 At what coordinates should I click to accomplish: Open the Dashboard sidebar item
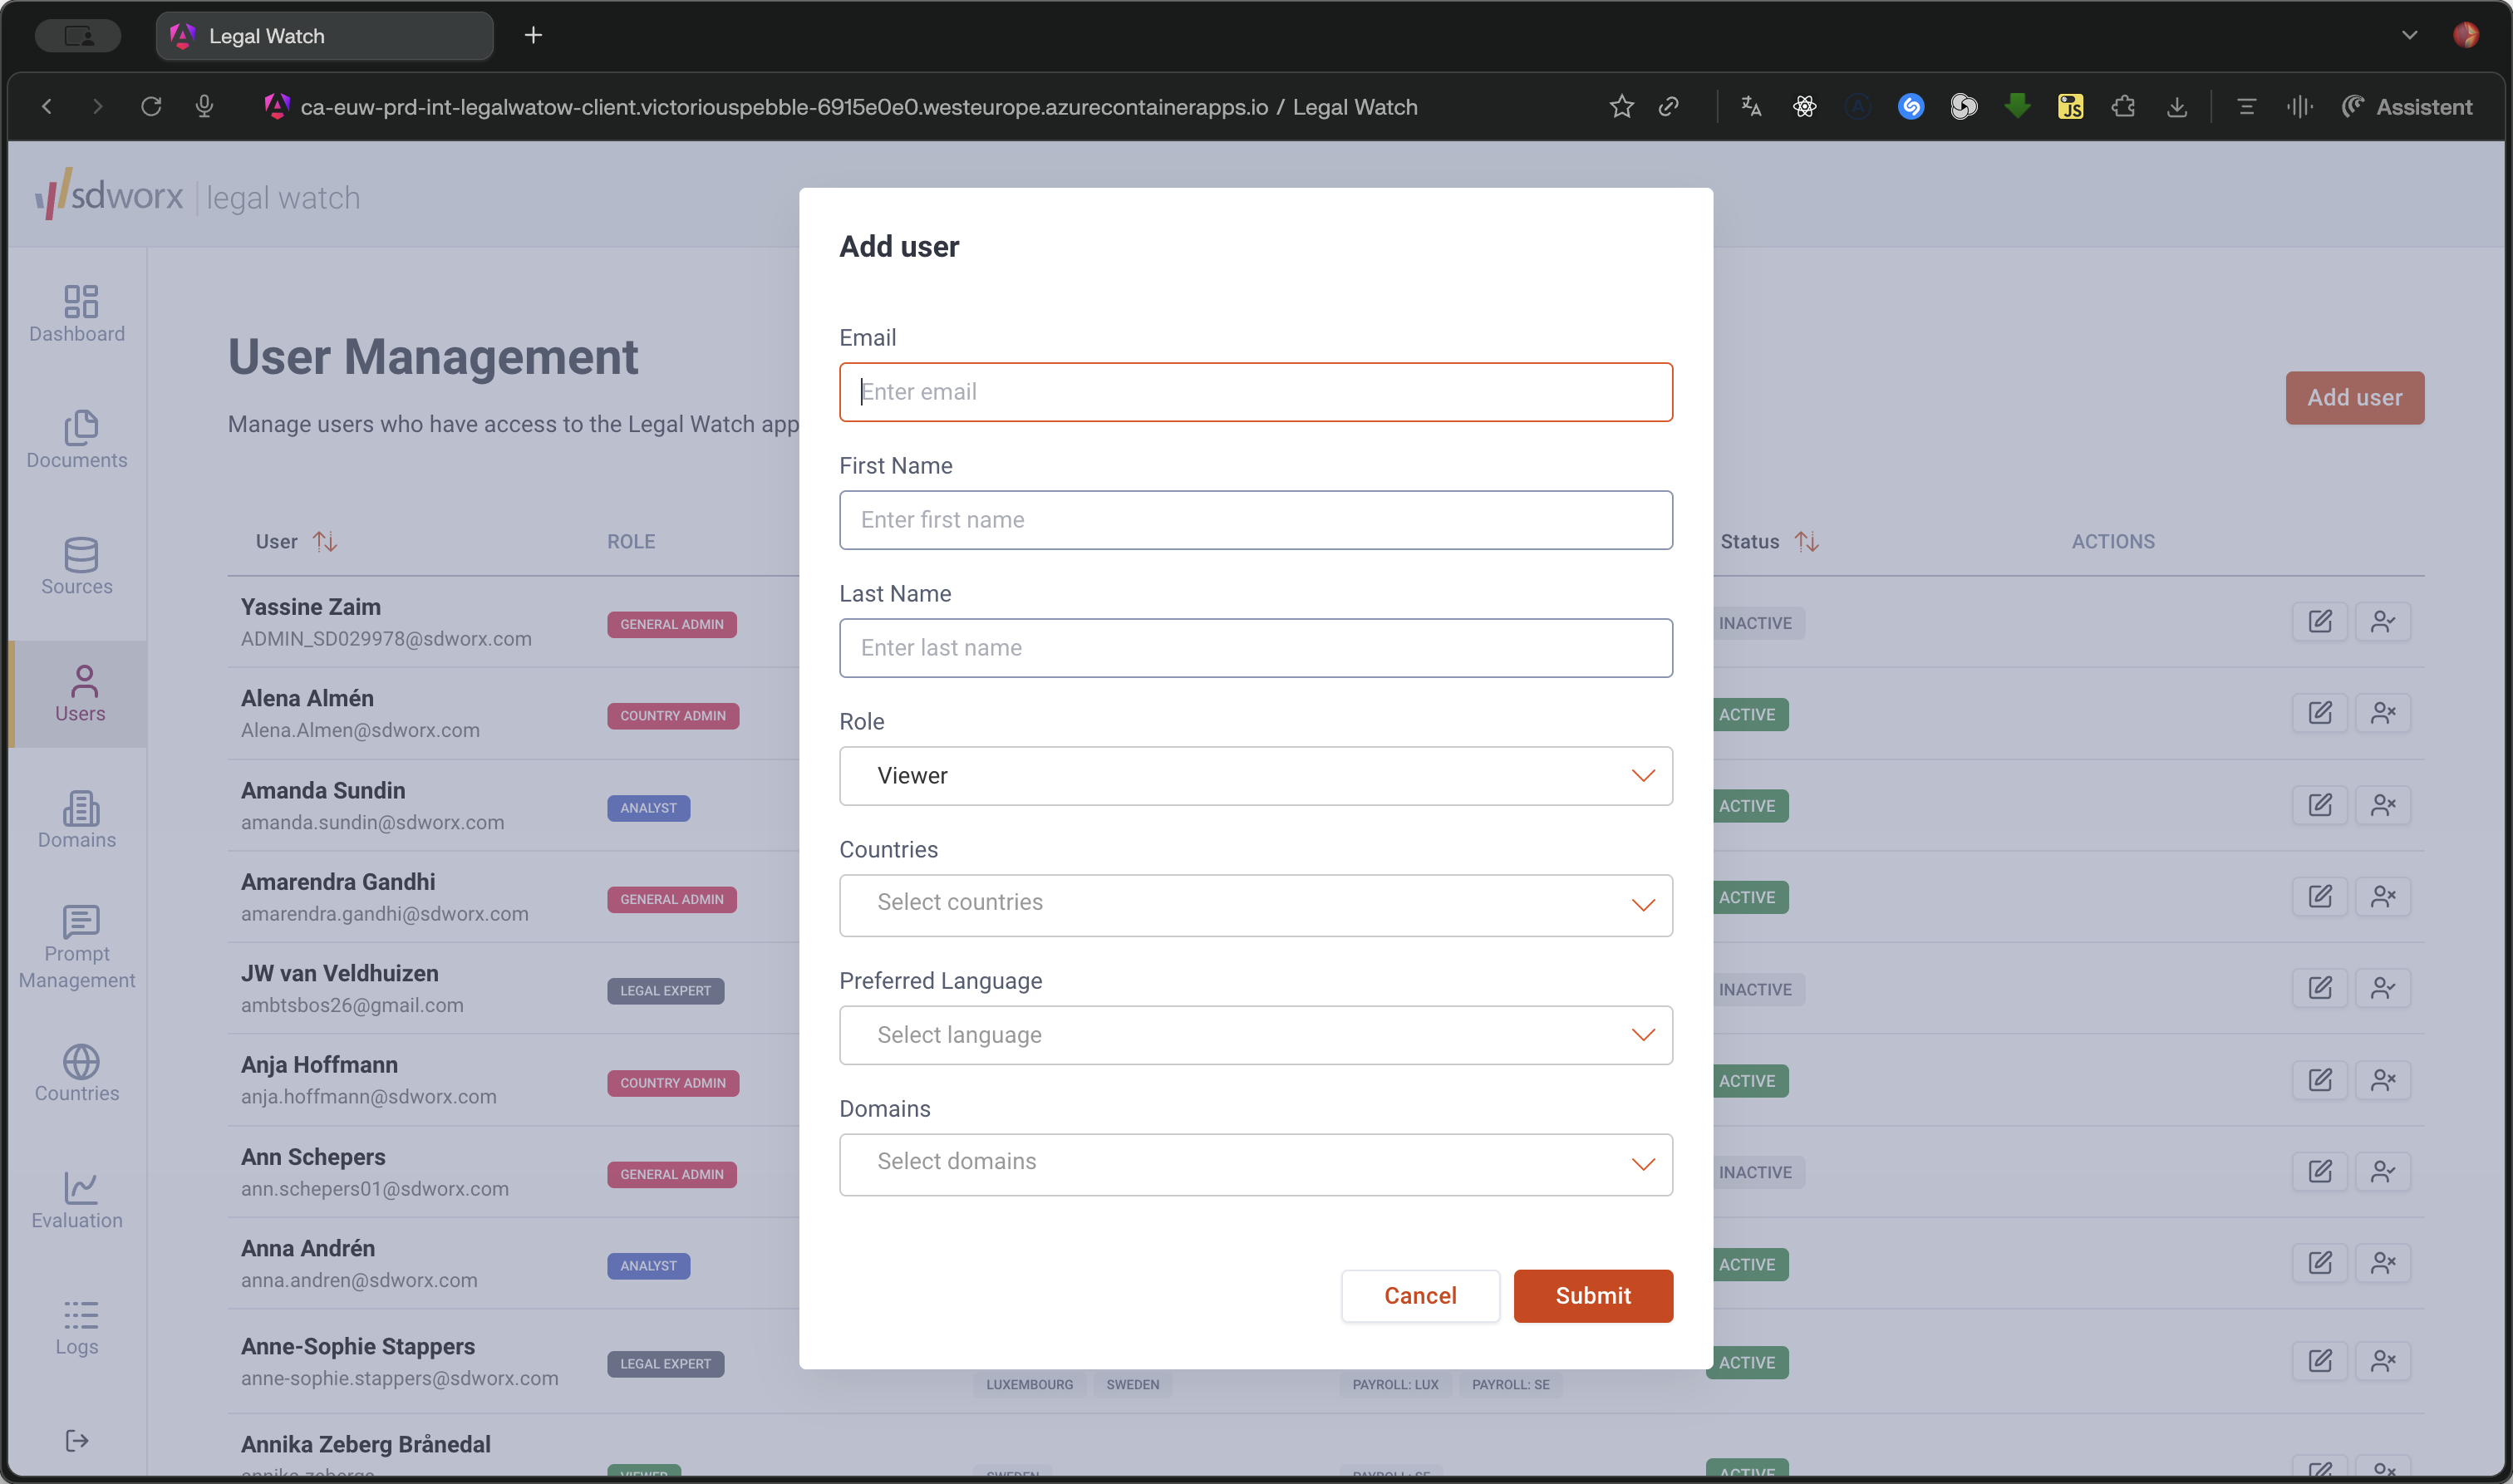tap(77, 314)
